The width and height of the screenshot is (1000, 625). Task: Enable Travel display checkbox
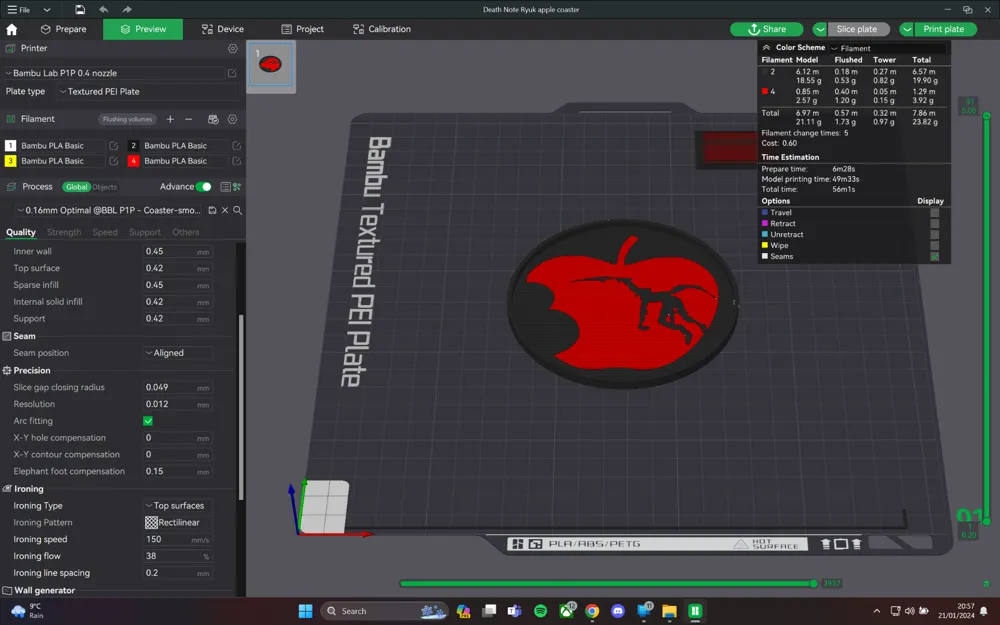[x=934, y=212]
